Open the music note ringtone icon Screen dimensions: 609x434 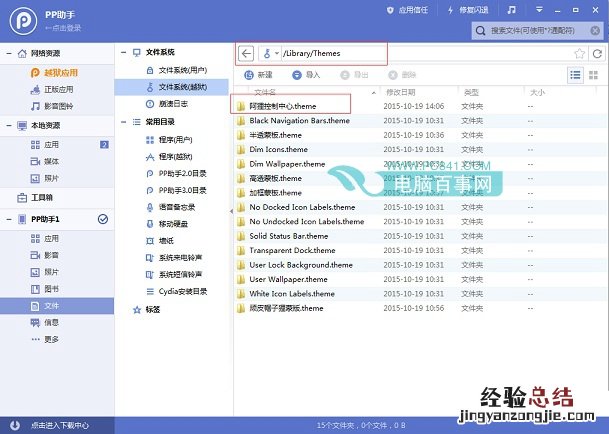(x=512, y=10)
